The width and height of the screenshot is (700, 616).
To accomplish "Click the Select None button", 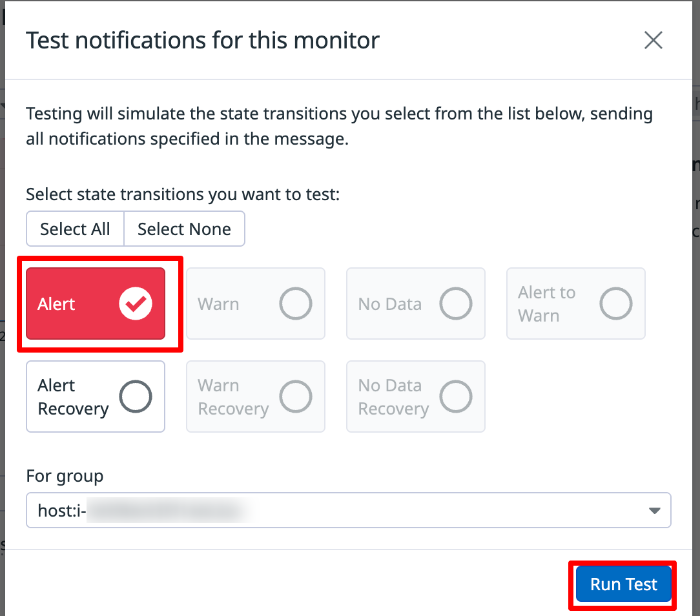I will pos(184,229).
